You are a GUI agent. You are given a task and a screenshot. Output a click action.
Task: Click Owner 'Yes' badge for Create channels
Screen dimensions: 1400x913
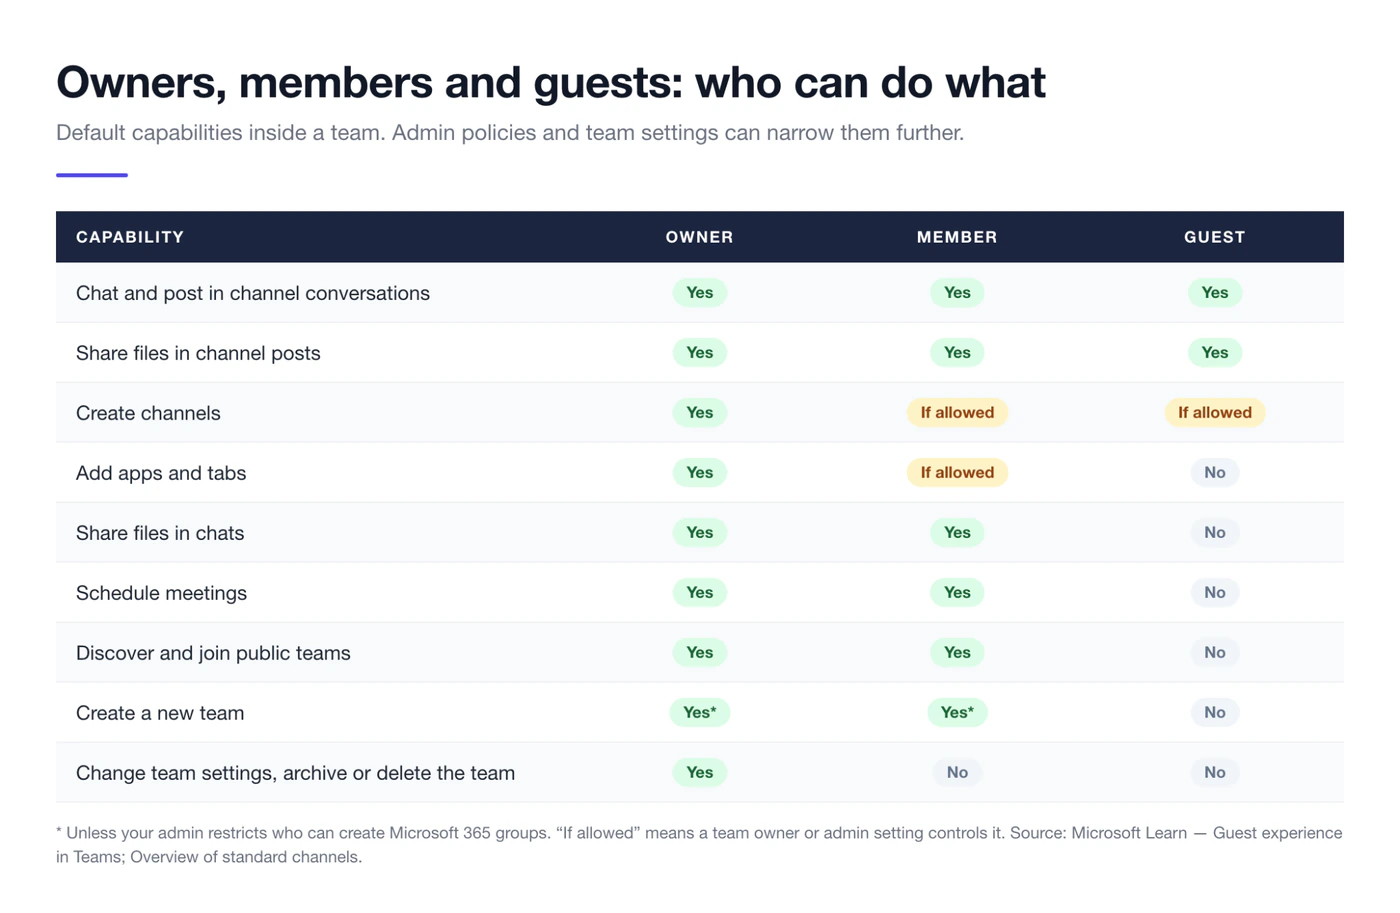click(x=700, y=412)
